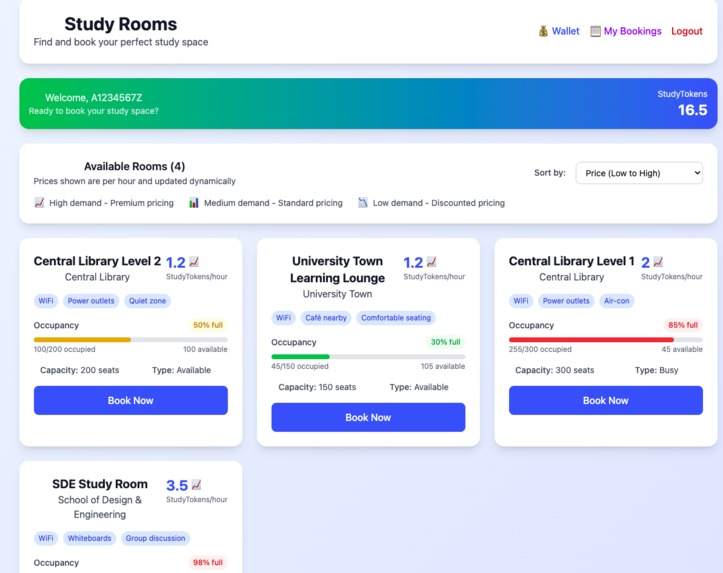Click the 3.5 StudyTokens/hour price
Image resolution: width=723 pixels, height=573 pixels.
177,485
